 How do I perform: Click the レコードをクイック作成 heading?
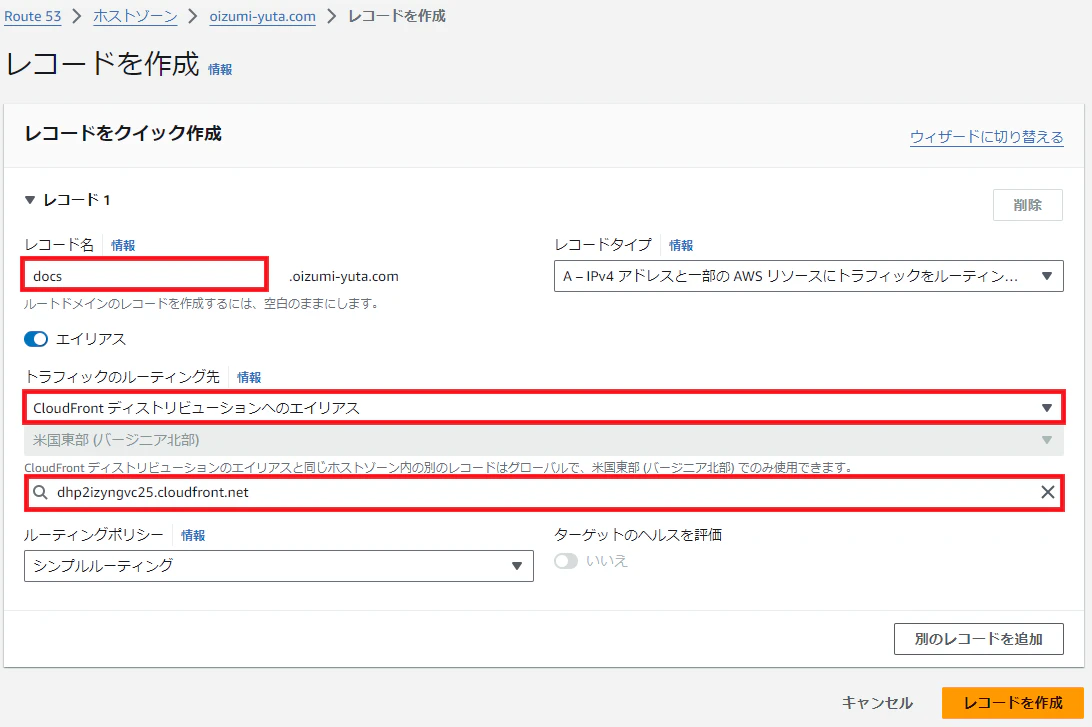[123, 133]
